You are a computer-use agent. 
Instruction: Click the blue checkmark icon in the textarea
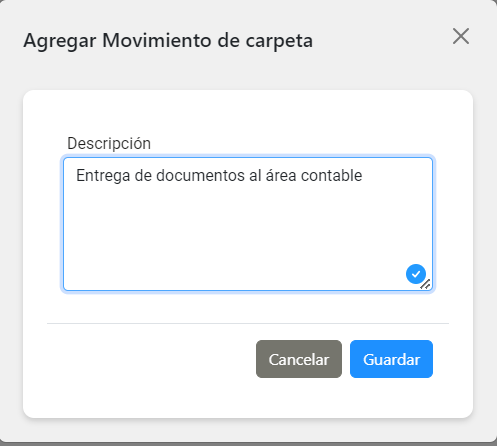point(416,274)
